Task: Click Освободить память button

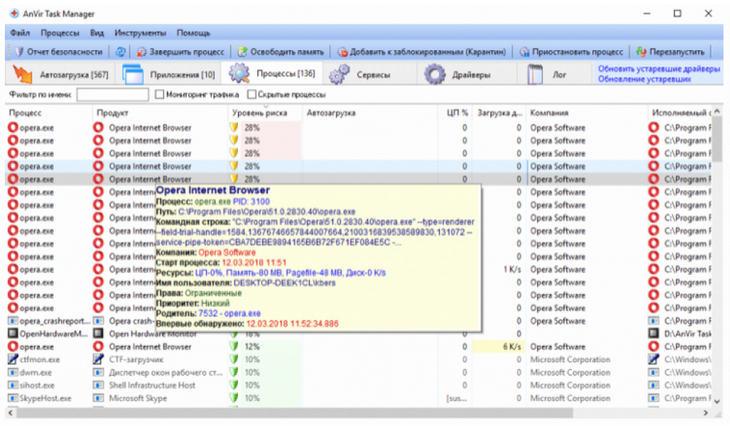Action: [x=281, y=52]
